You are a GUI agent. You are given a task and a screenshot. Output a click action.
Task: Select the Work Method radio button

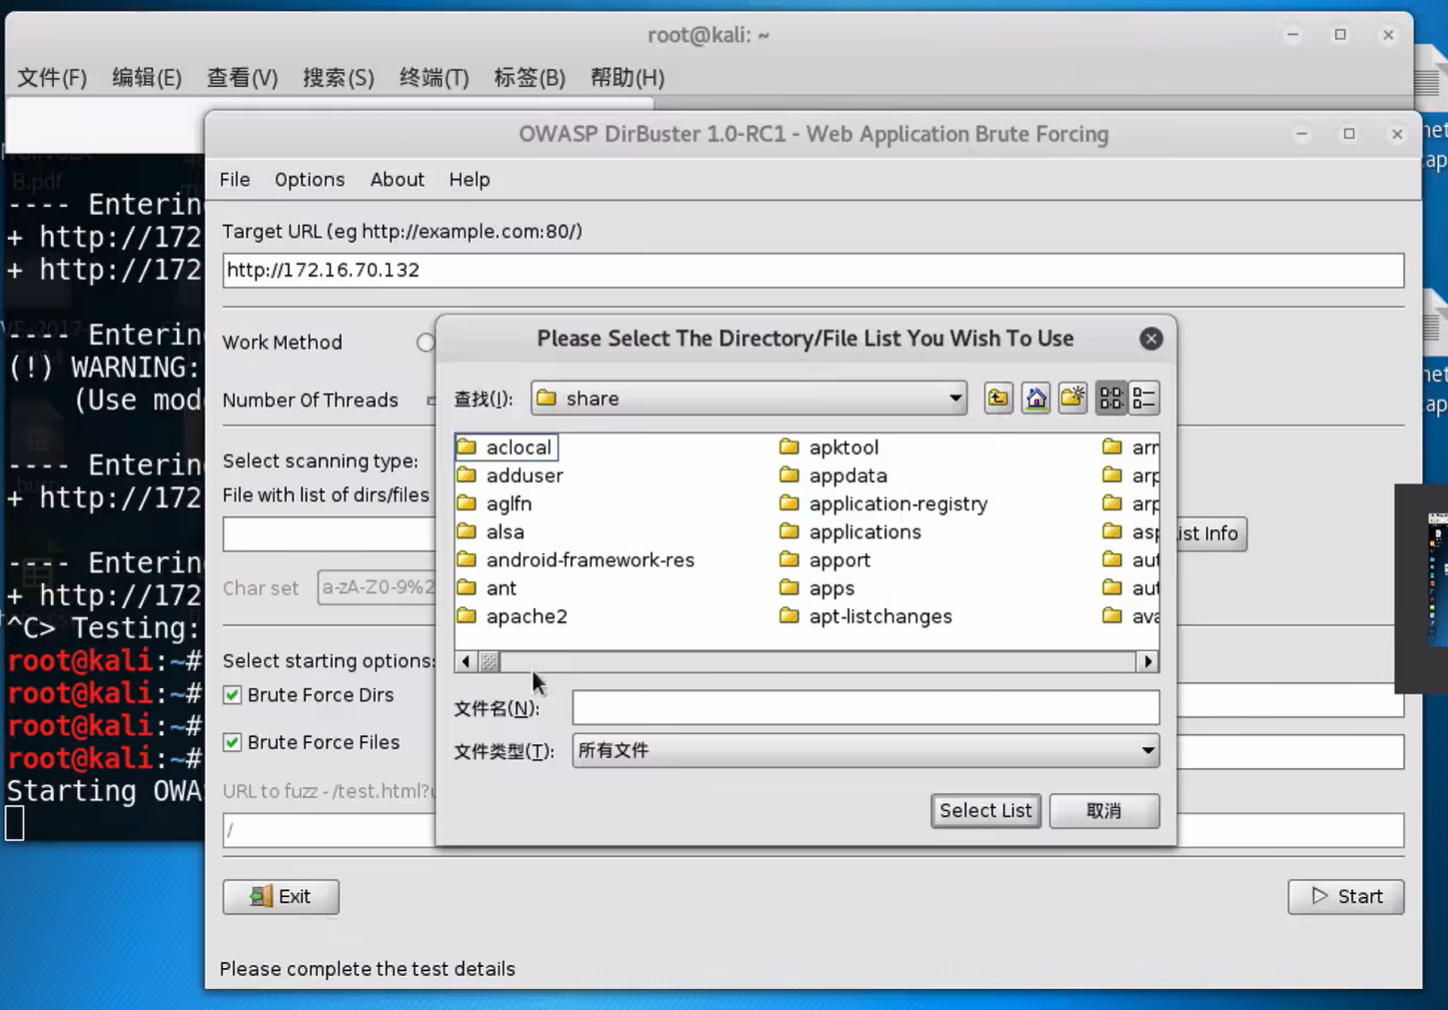pos(426,343)
